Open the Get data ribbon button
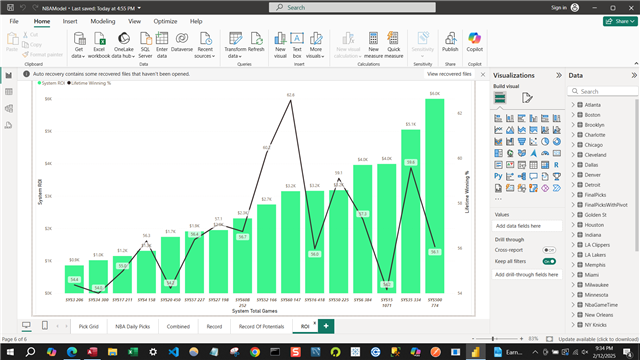 pos(79,45)
